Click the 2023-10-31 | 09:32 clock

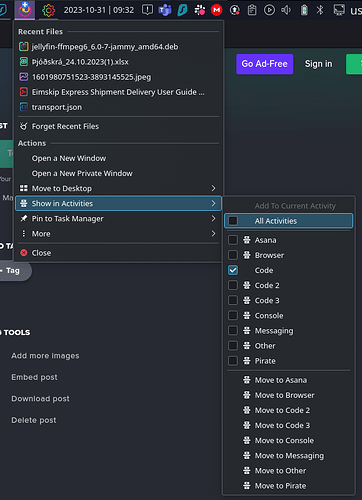click(99, 10)
